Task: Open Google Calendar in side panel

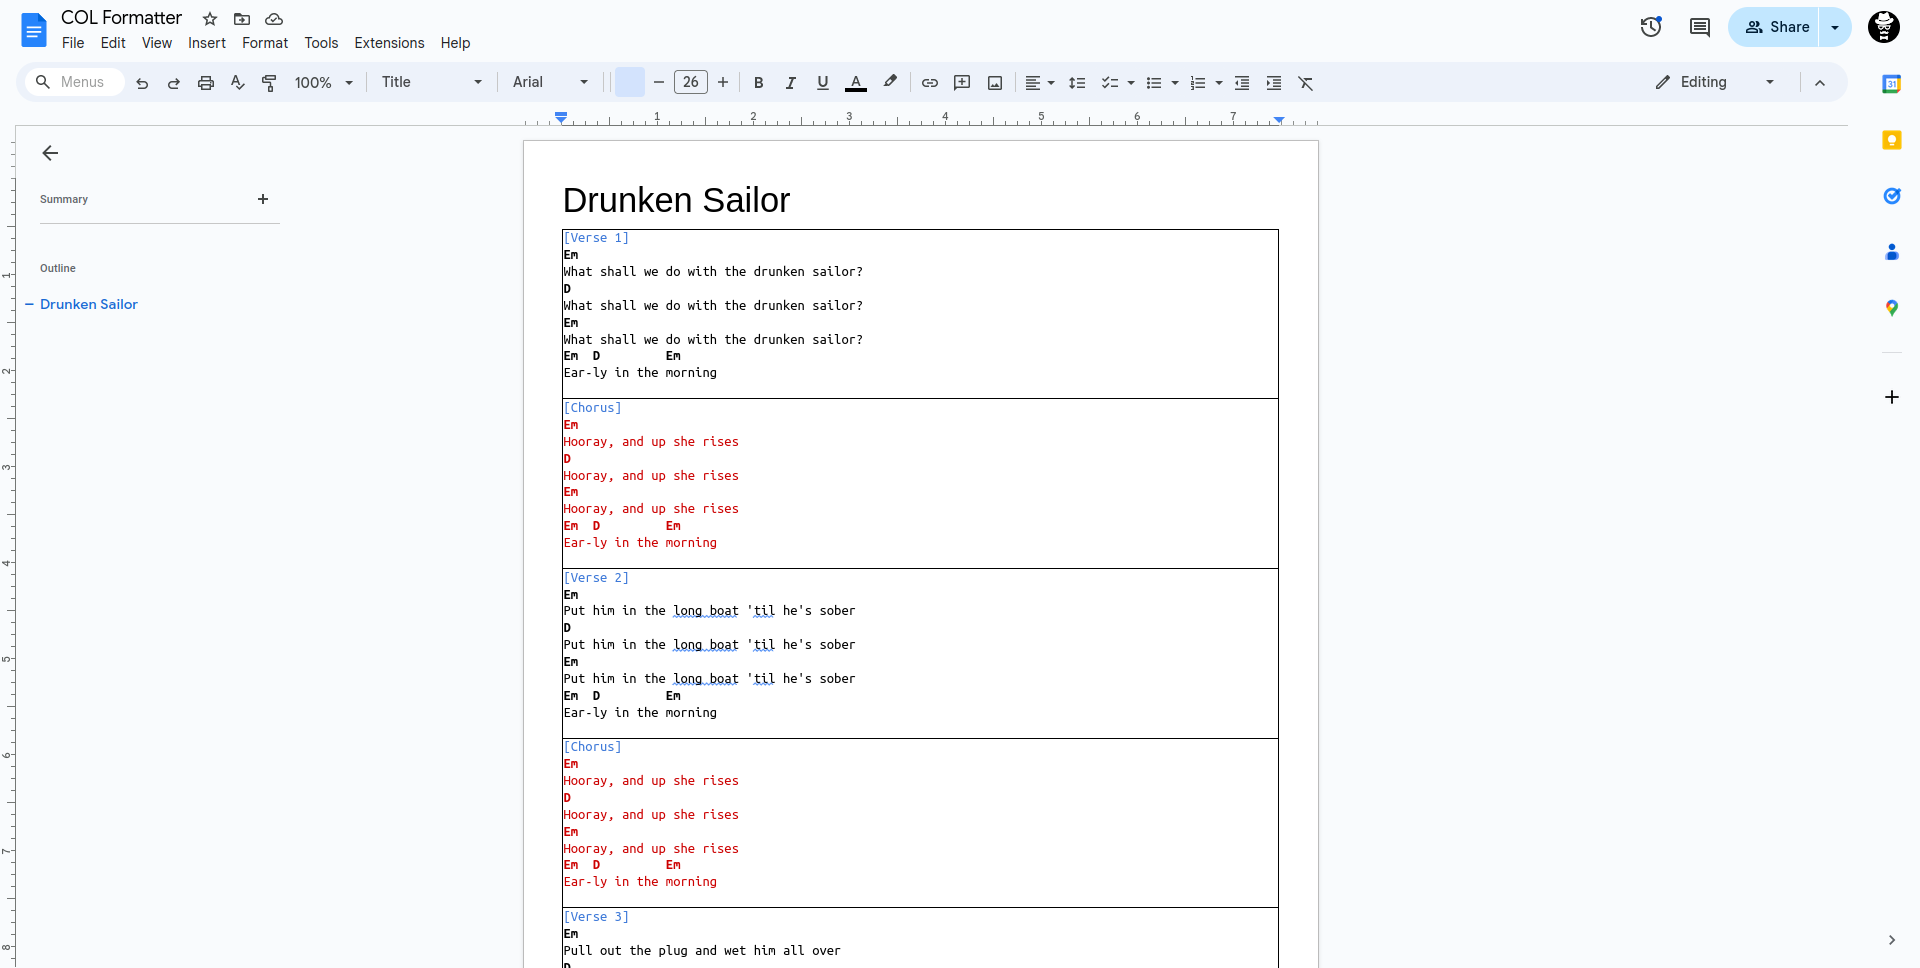Action: click(1892, 84)
